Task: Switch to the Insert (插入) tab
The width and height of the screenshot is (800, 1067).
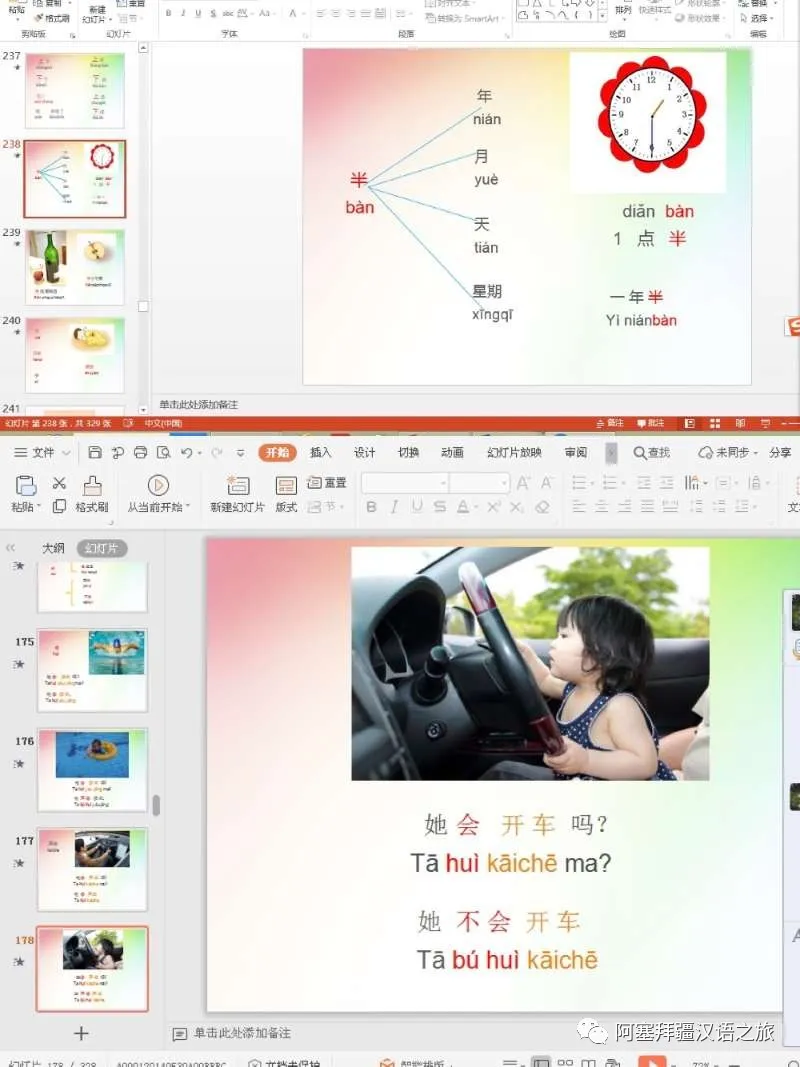Action: click(320, 453)
